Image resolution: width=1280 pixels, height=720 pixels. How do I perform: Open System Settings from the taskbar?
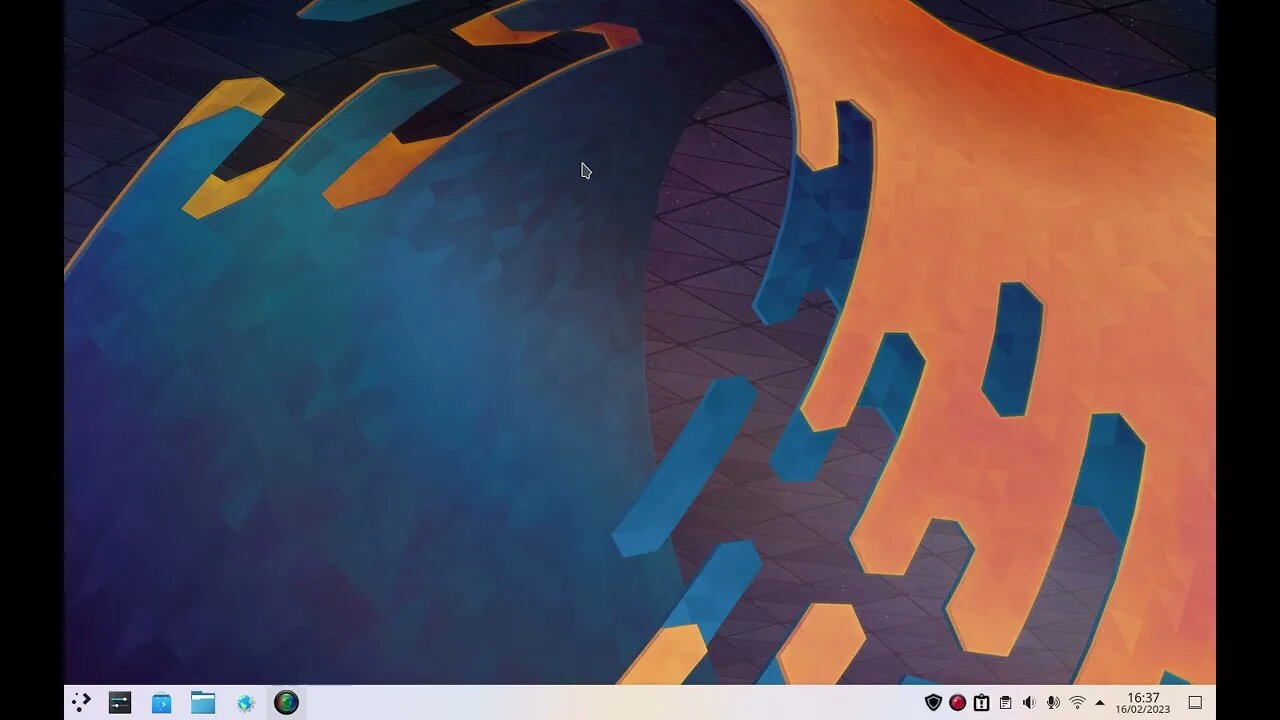(x=120, y=703)
